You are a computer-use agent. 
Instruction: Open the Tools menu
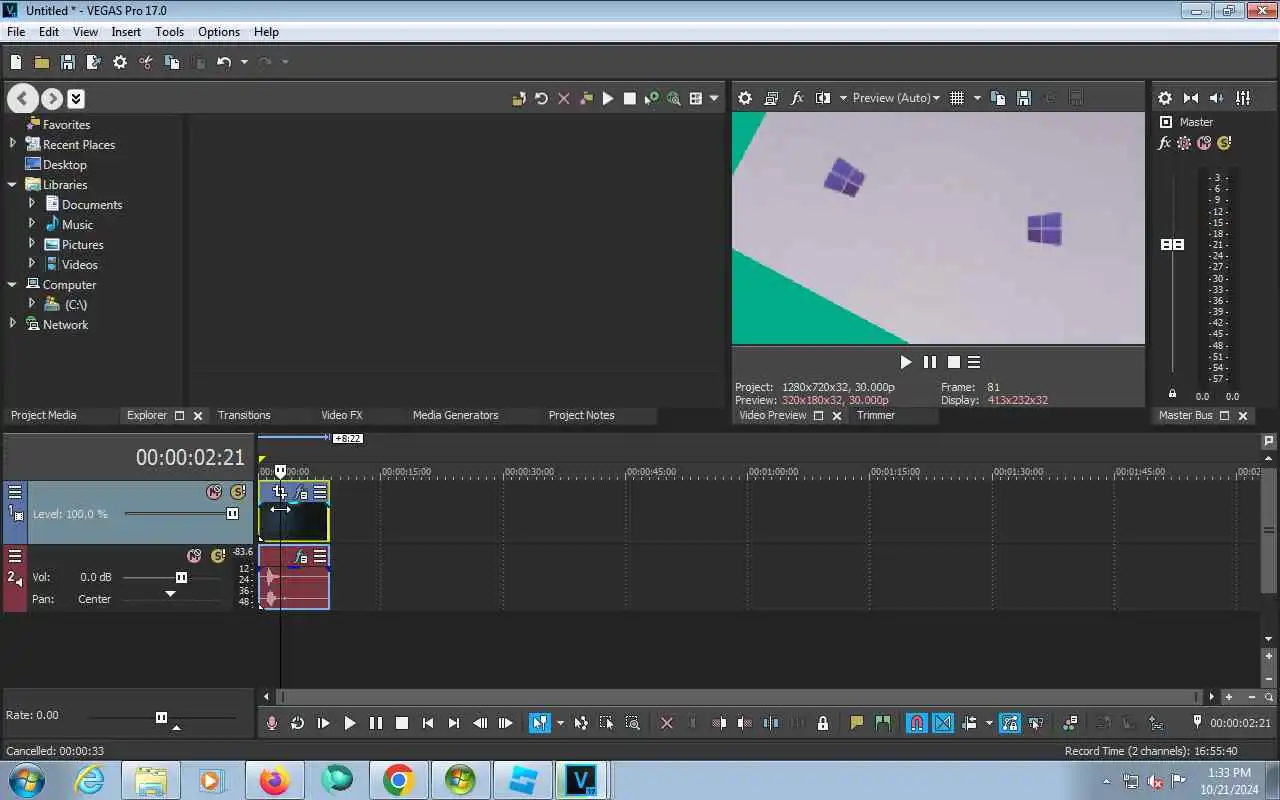pyautogui.click(x=169, y=32)
